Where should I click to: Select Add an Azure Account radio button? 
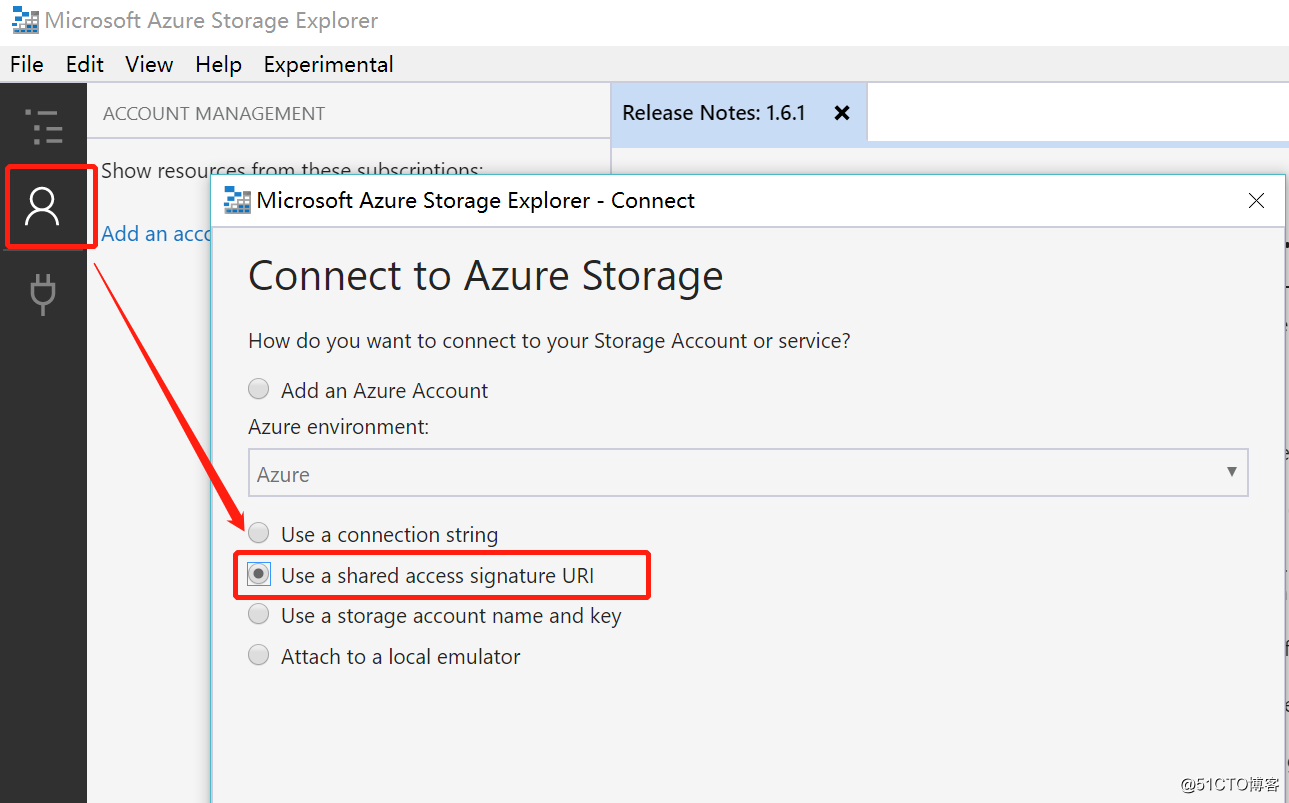pos(259,389)
